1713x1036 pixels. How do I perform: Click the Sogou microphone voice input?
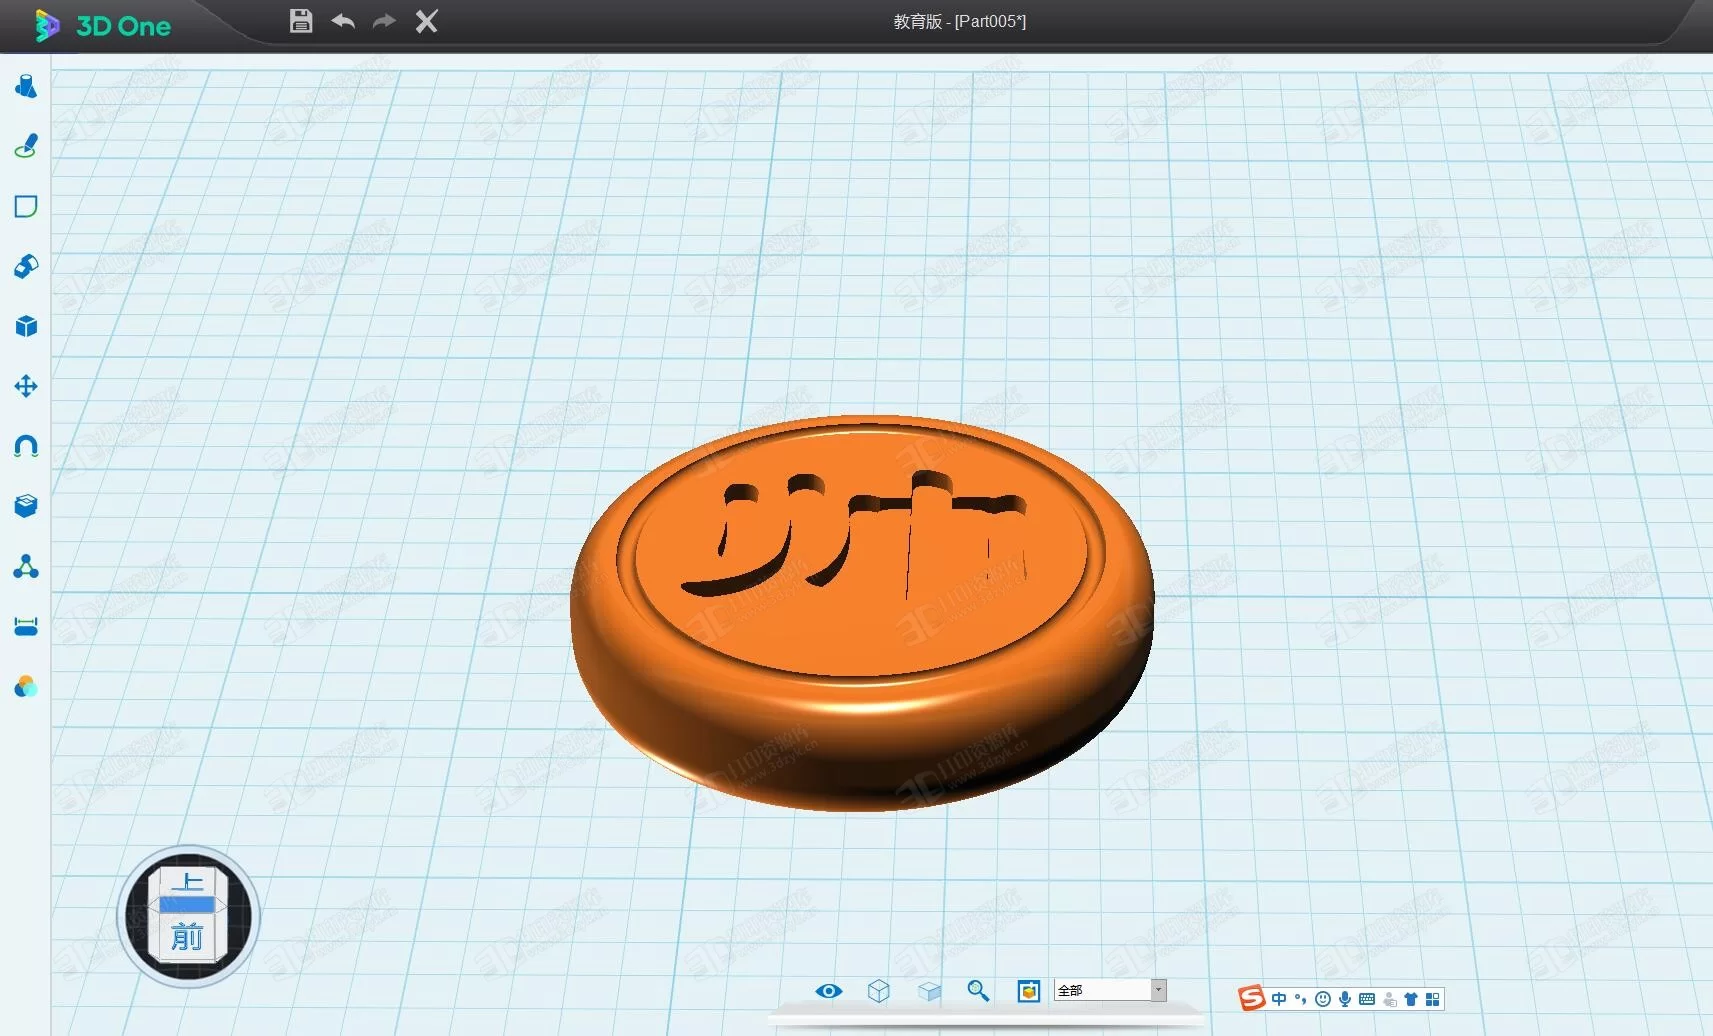[1345, 999]
